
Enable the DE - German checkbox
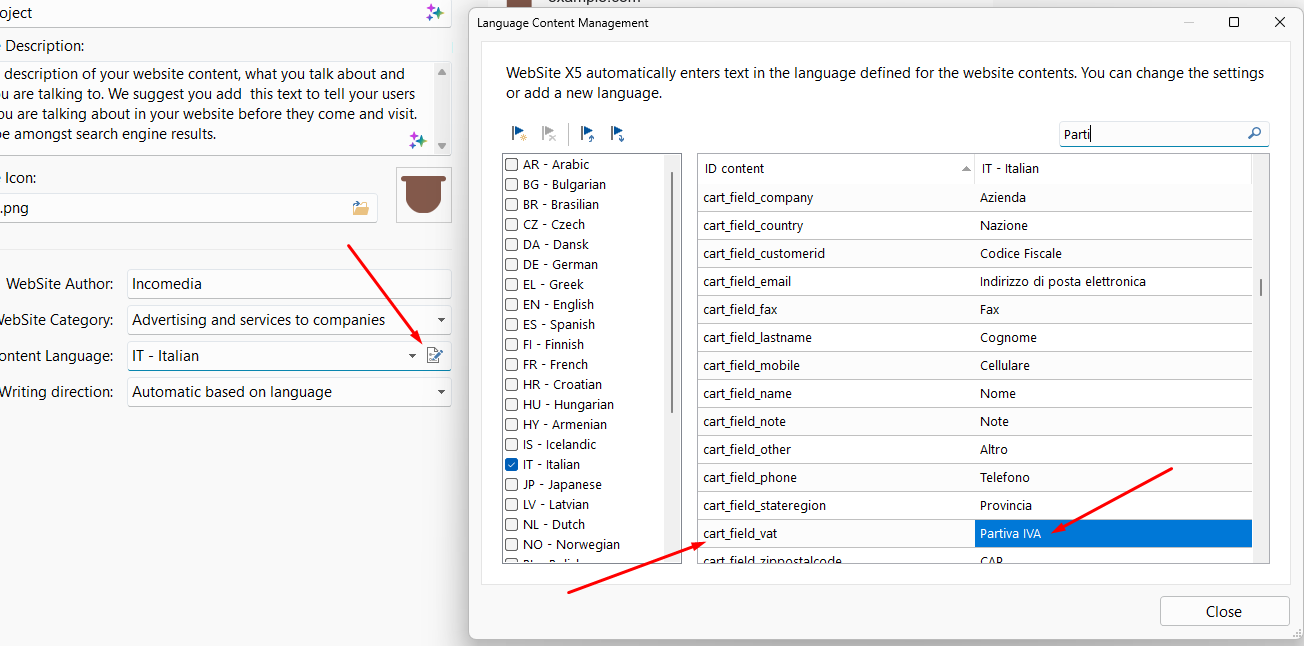tap(512, 265)
